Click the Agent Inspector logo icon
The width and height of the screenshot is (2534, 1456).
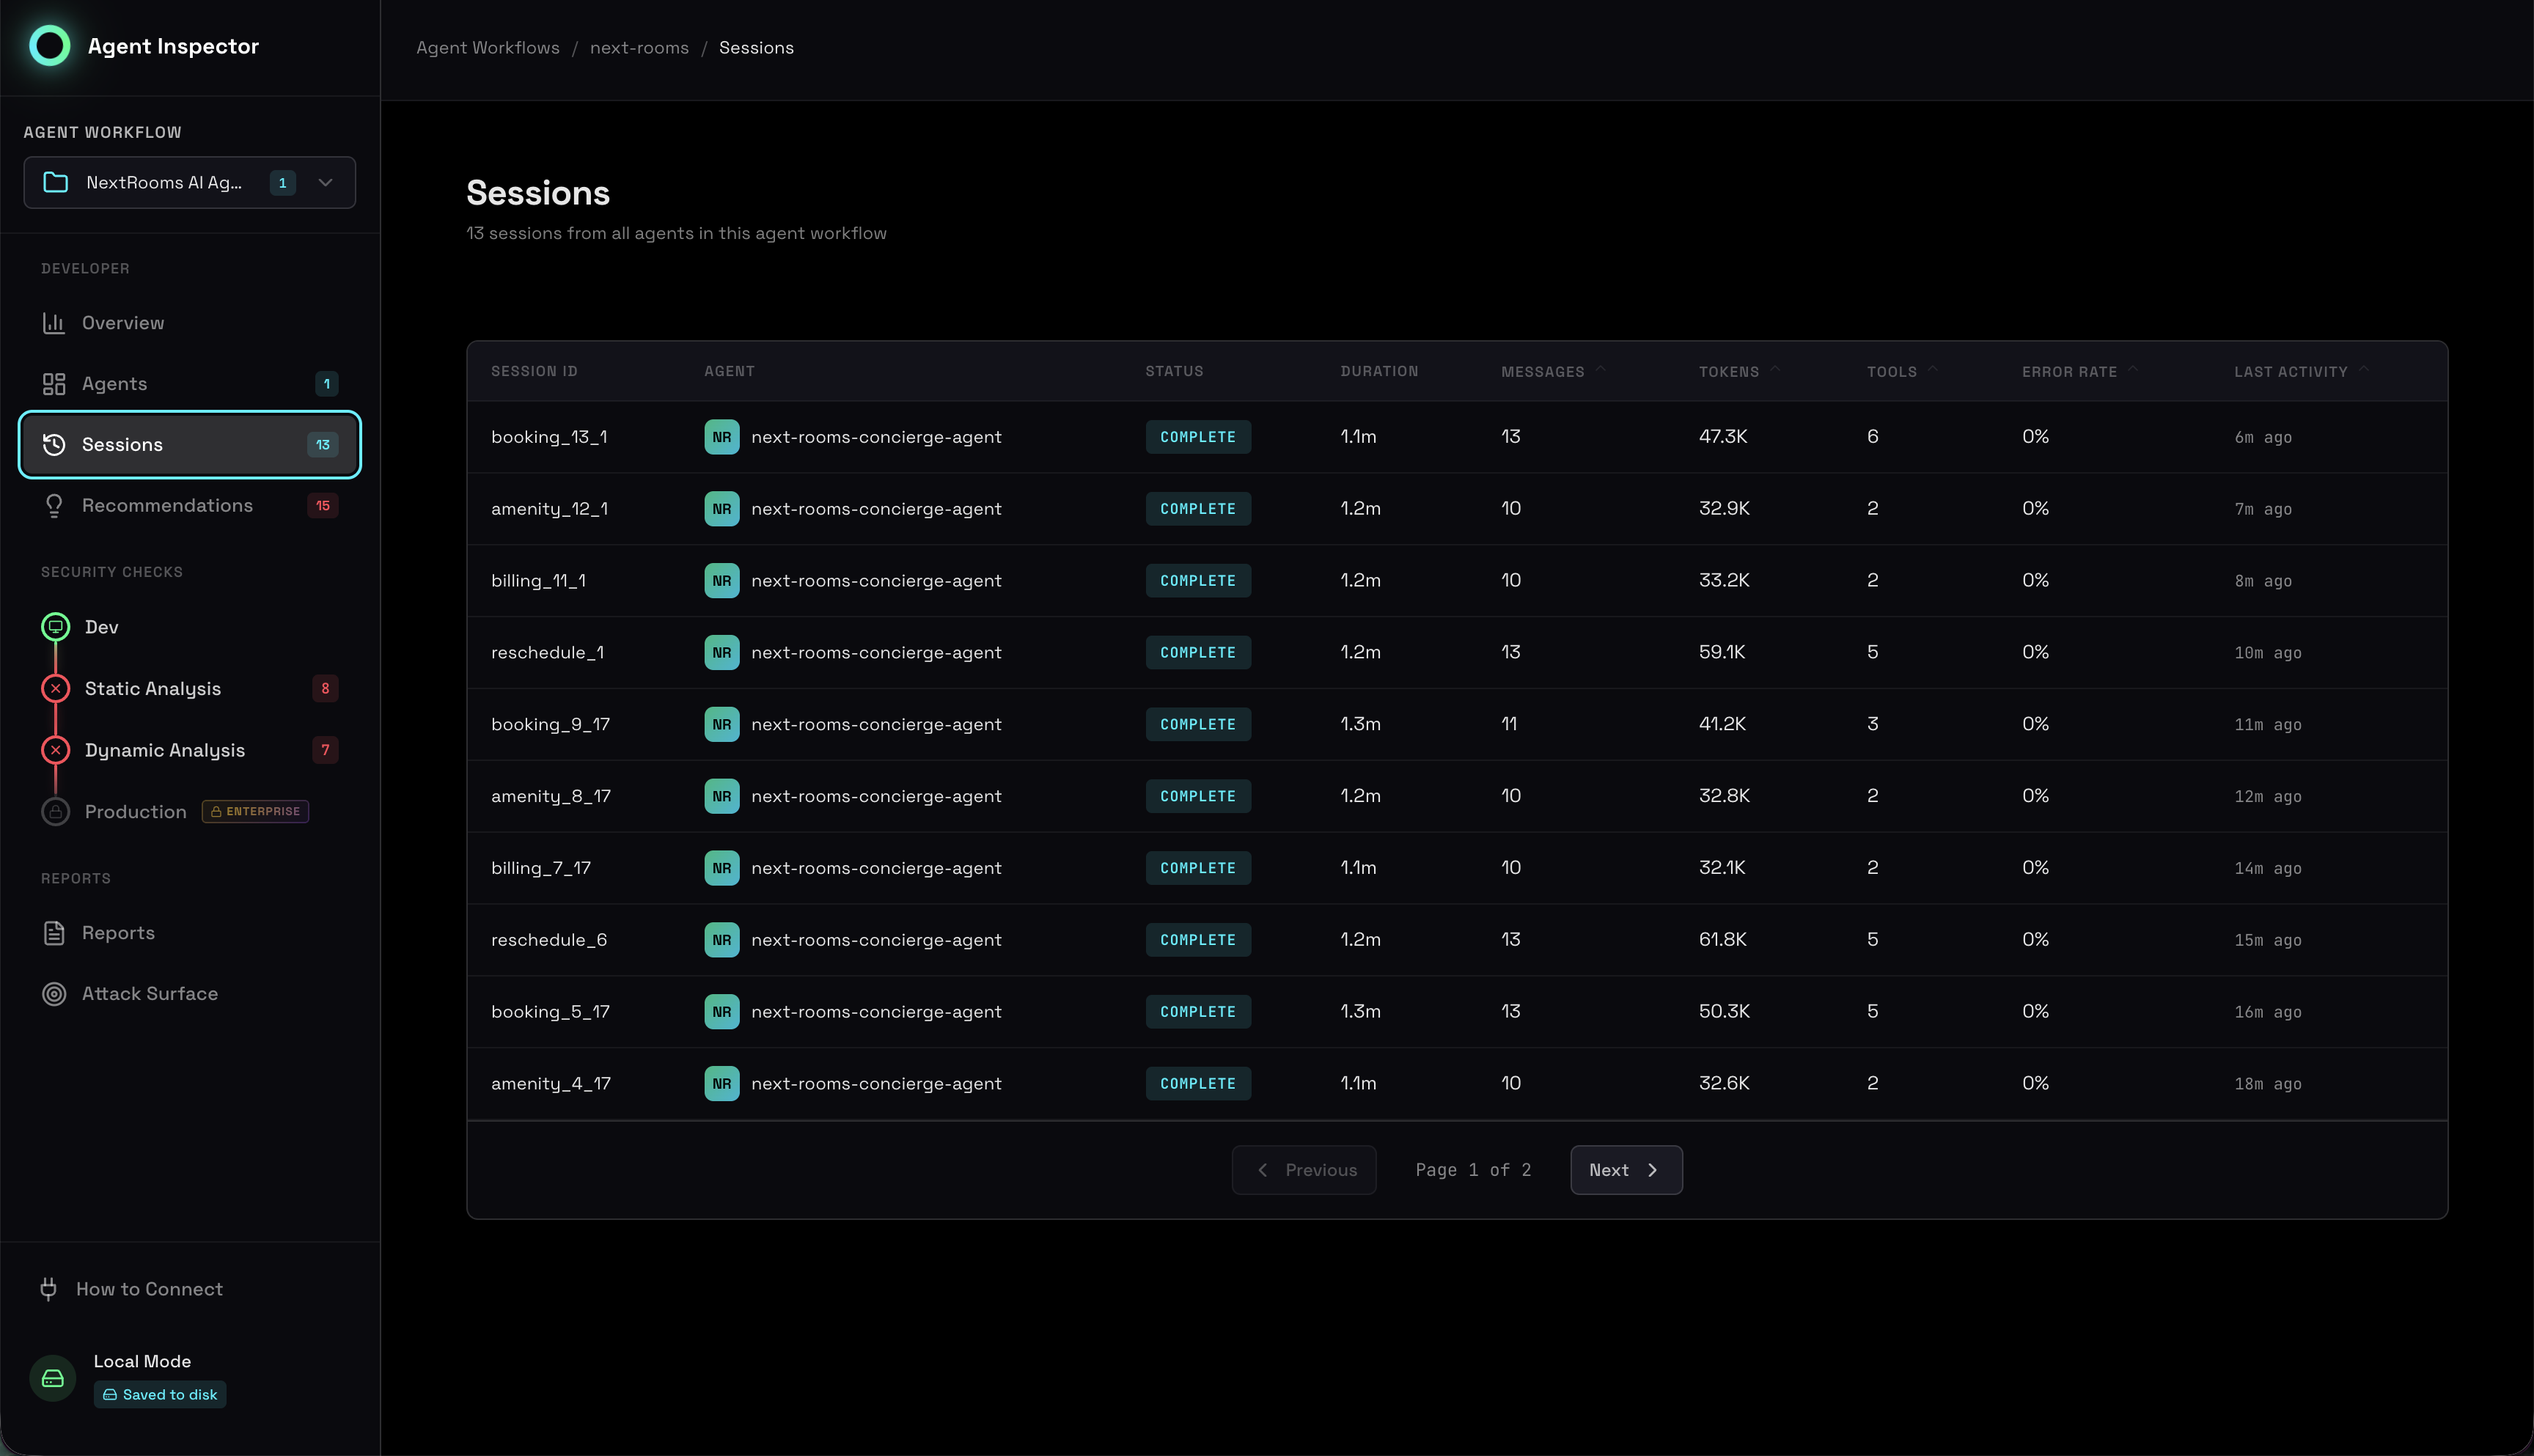point(49,46)
